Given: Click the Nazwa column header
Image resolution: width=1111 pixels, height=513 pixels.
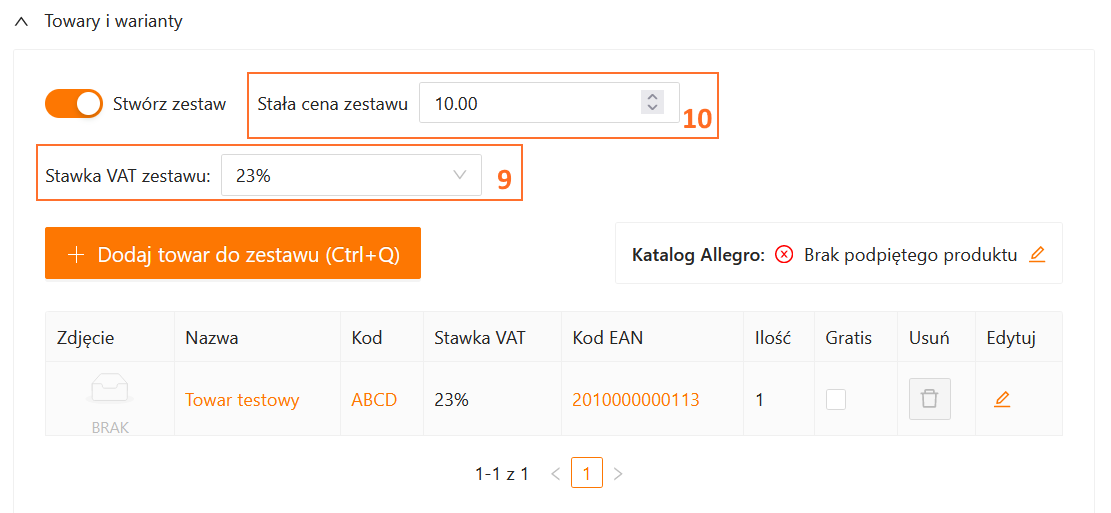Looking at the screenshot, I should (x=212, y=338).
